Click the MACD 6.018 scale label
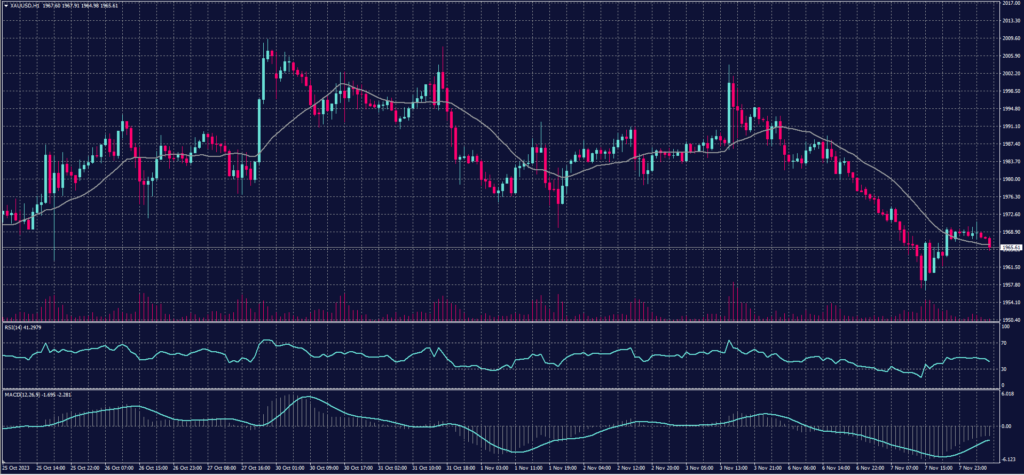 (x=1009, y=394)
